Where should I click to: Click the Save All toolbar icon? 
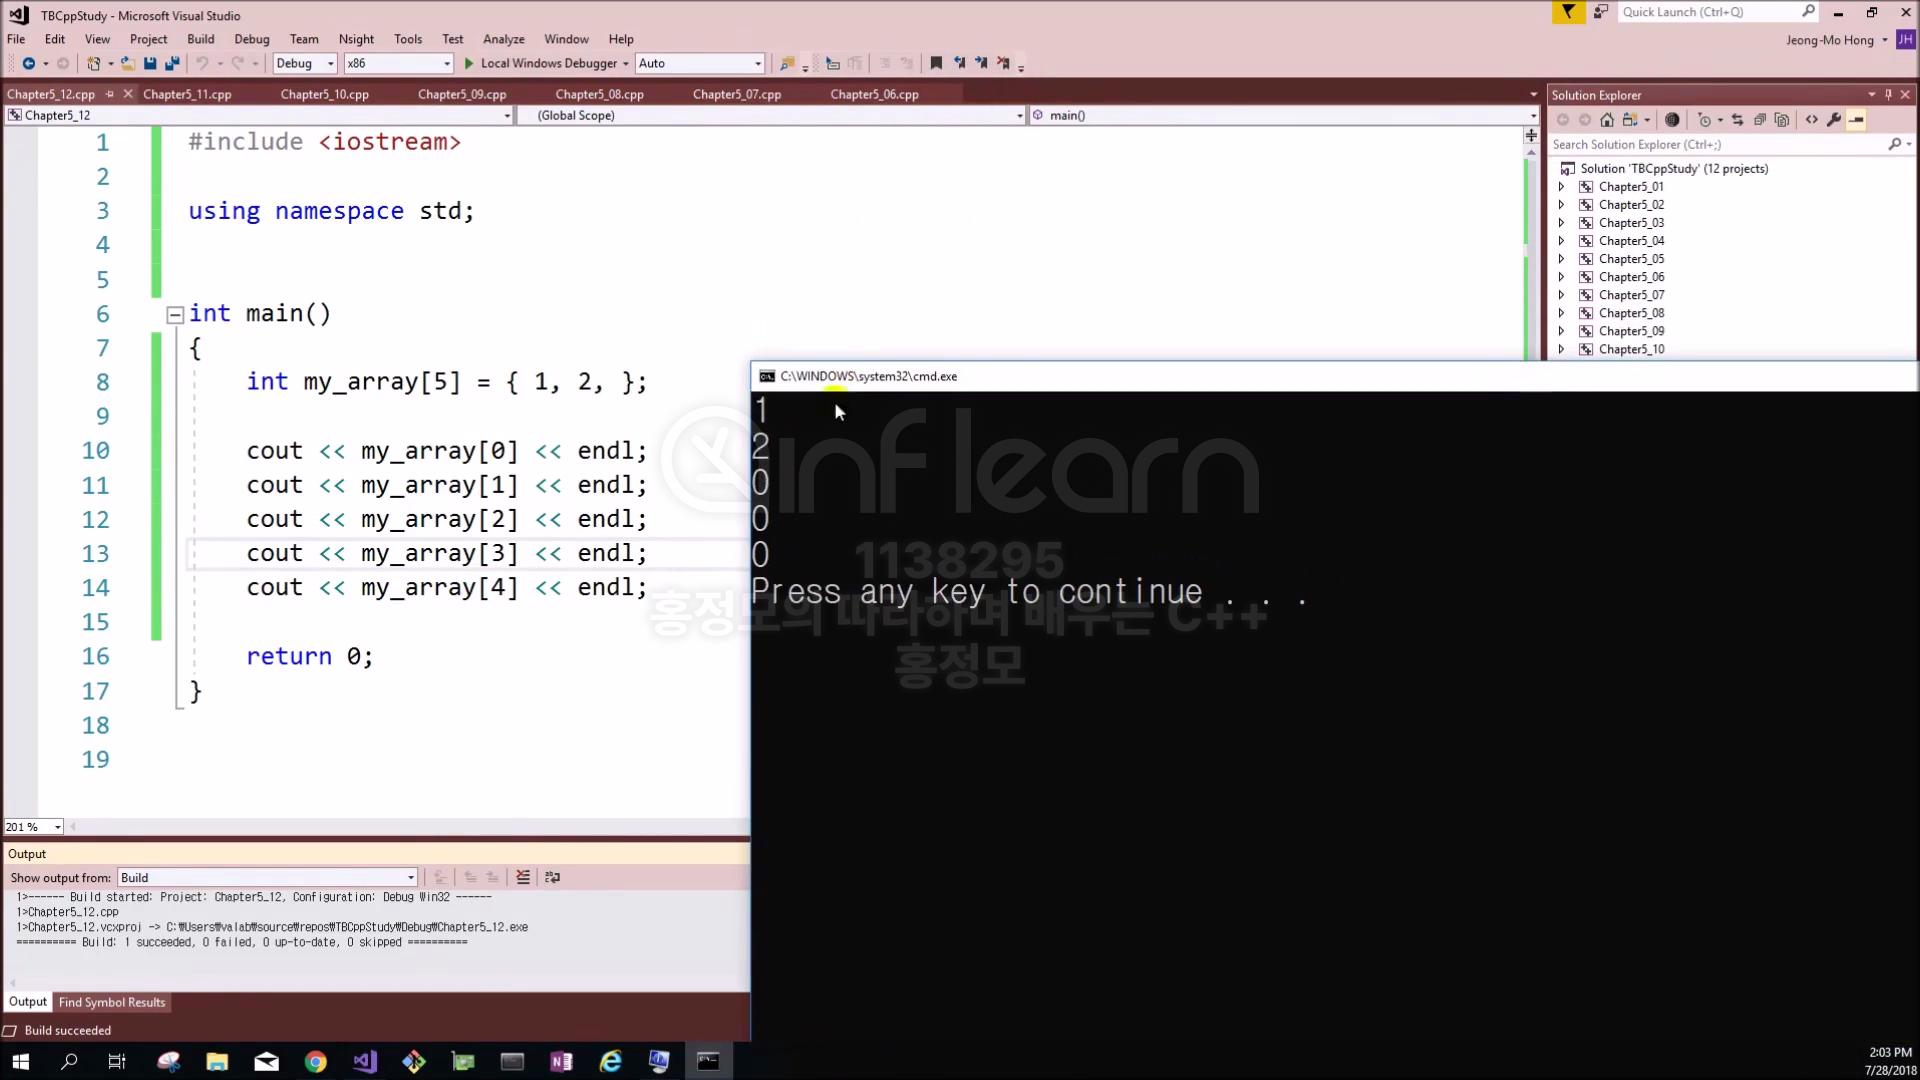pos(172,63)
